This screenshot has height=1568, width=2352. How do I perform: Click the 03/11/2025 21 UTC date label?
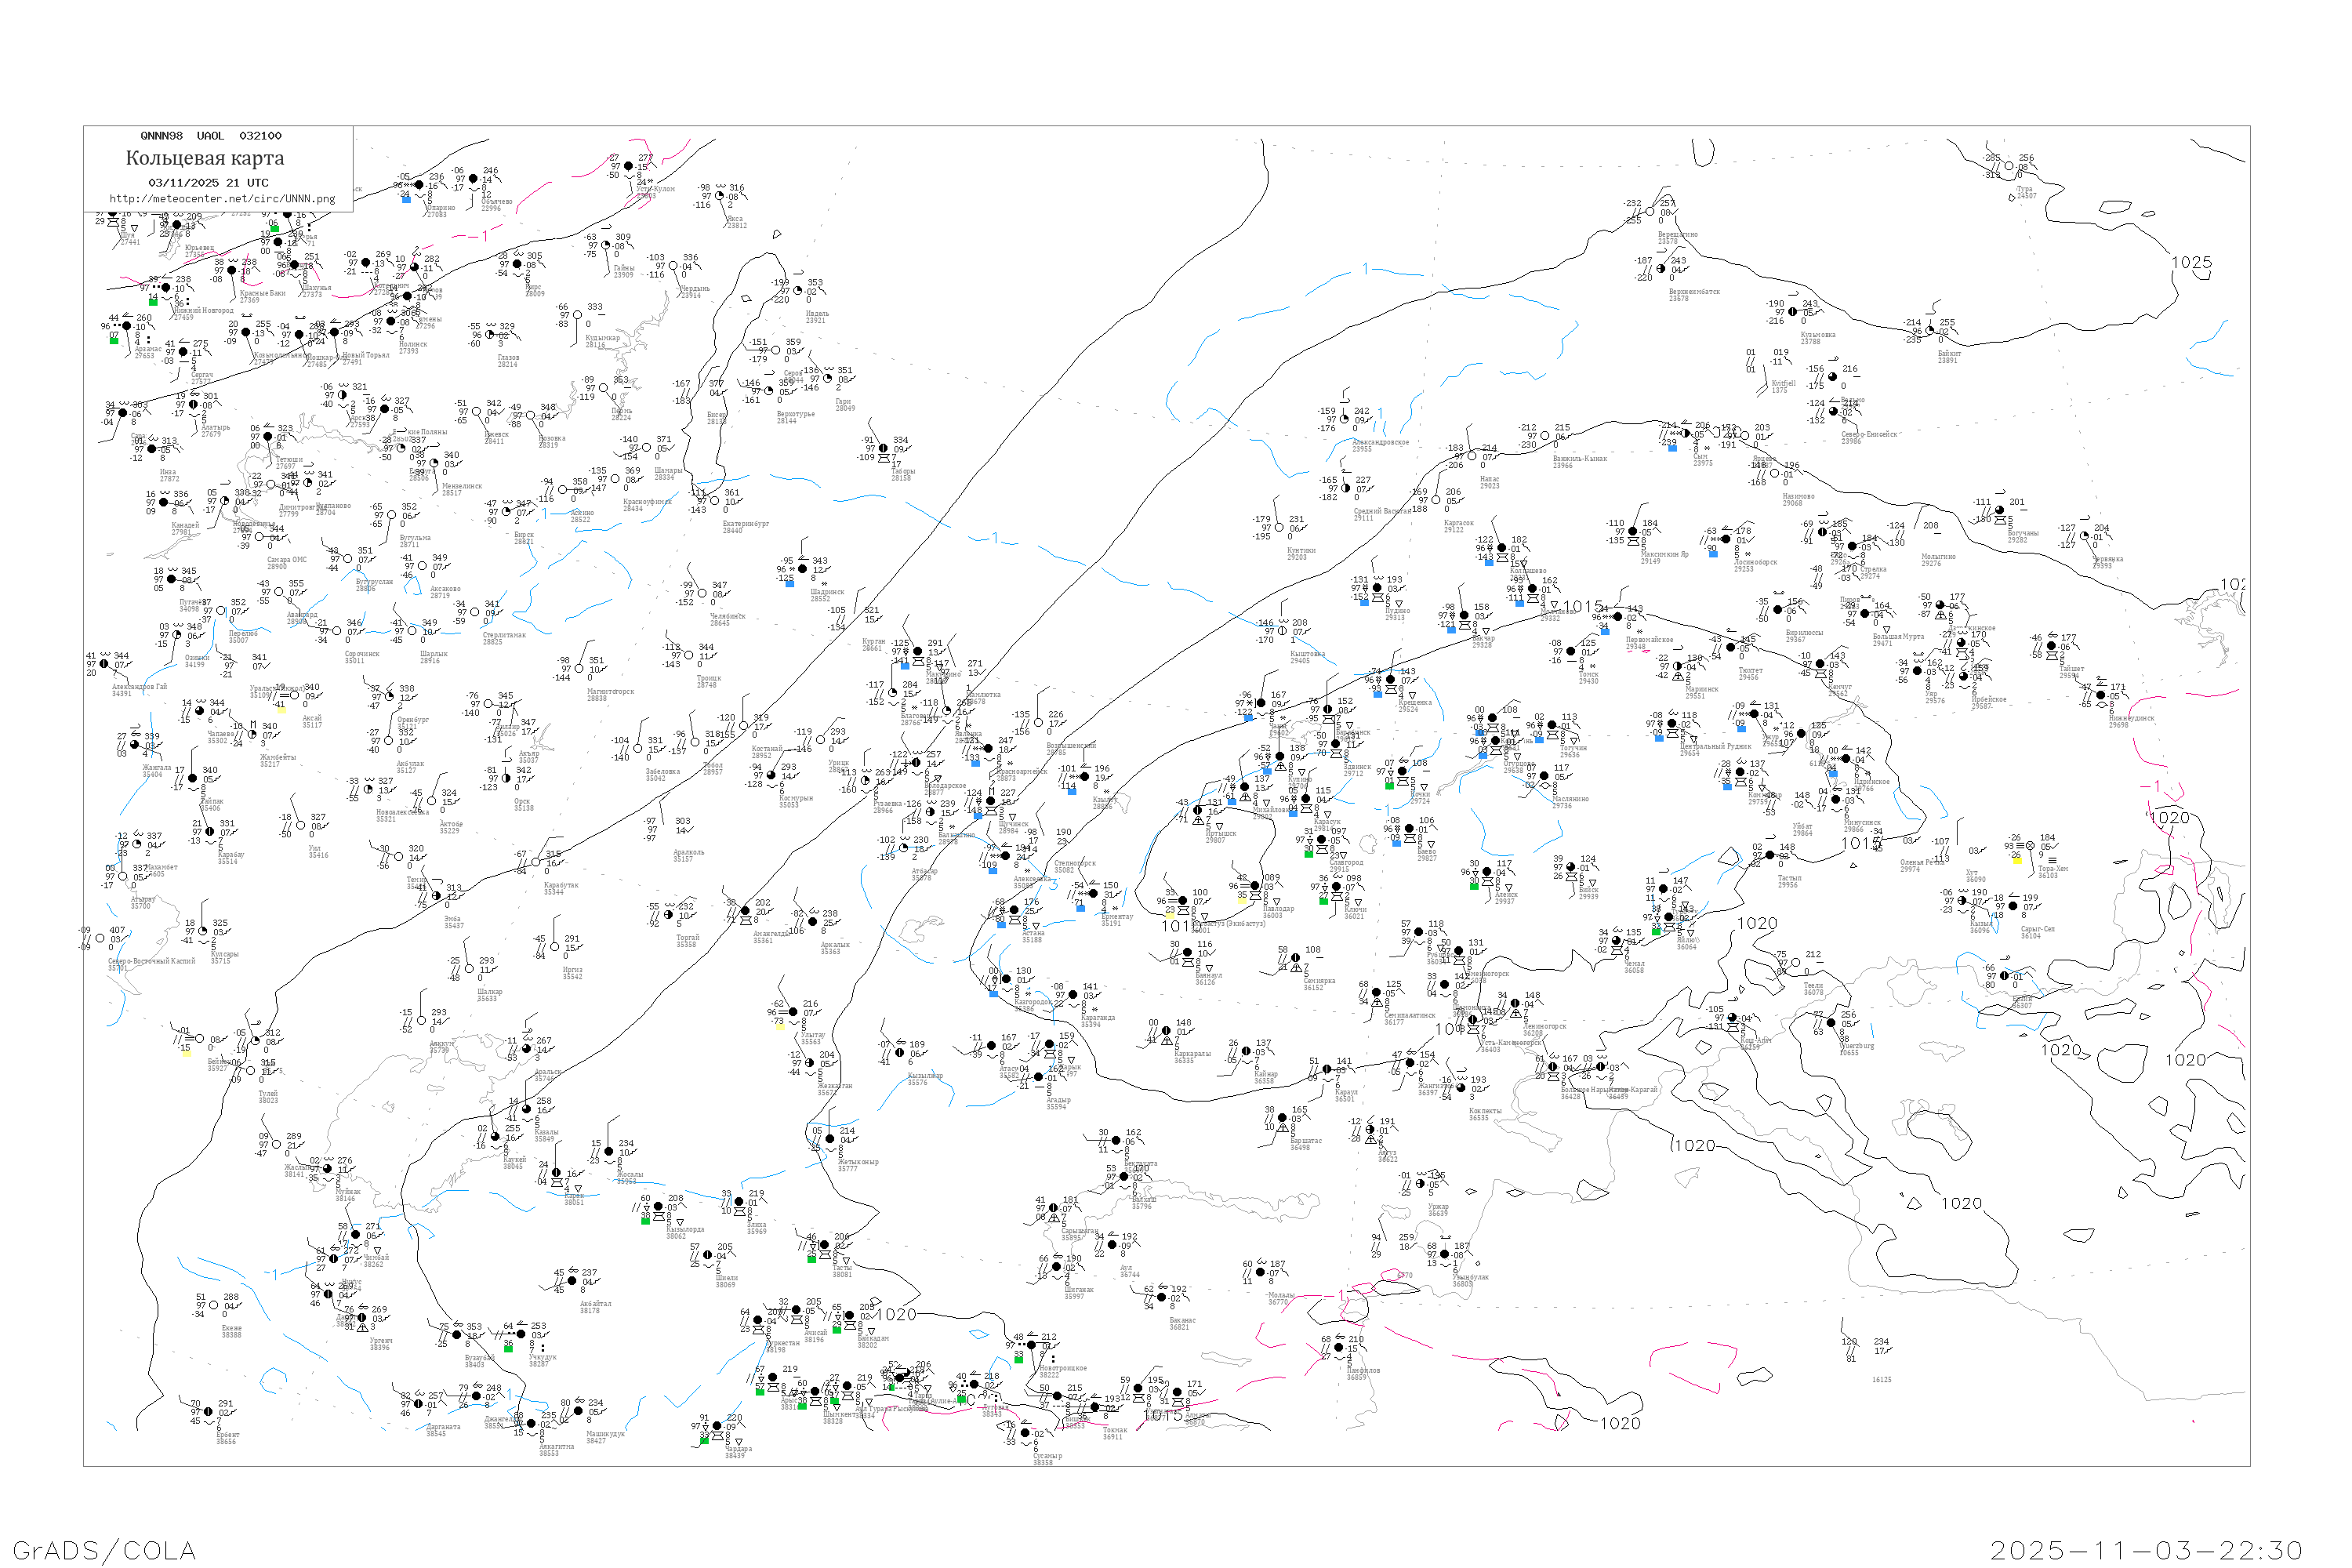pyautogui.click(x=208, y=183)
